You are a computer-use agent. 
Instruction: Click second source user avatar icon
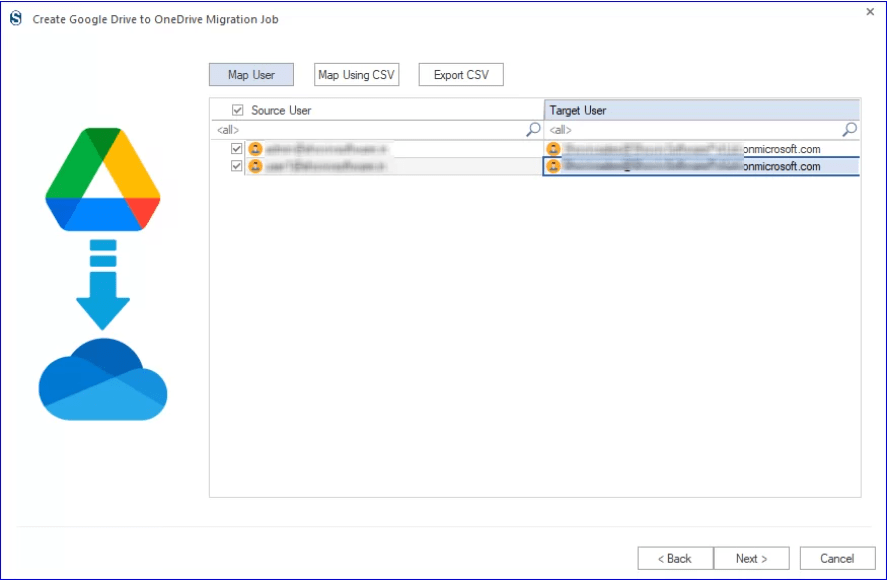point(255,166)
